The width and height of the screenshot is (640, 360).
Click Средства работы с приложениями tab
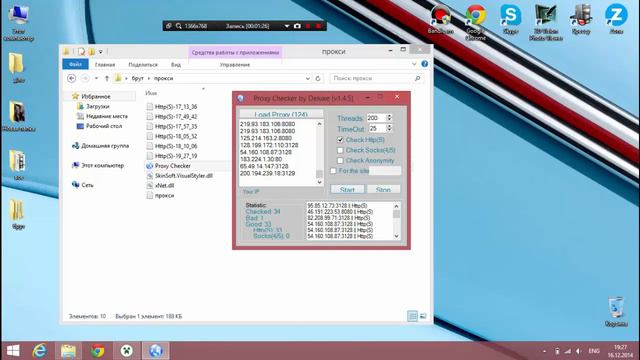[x=235, y=52]
